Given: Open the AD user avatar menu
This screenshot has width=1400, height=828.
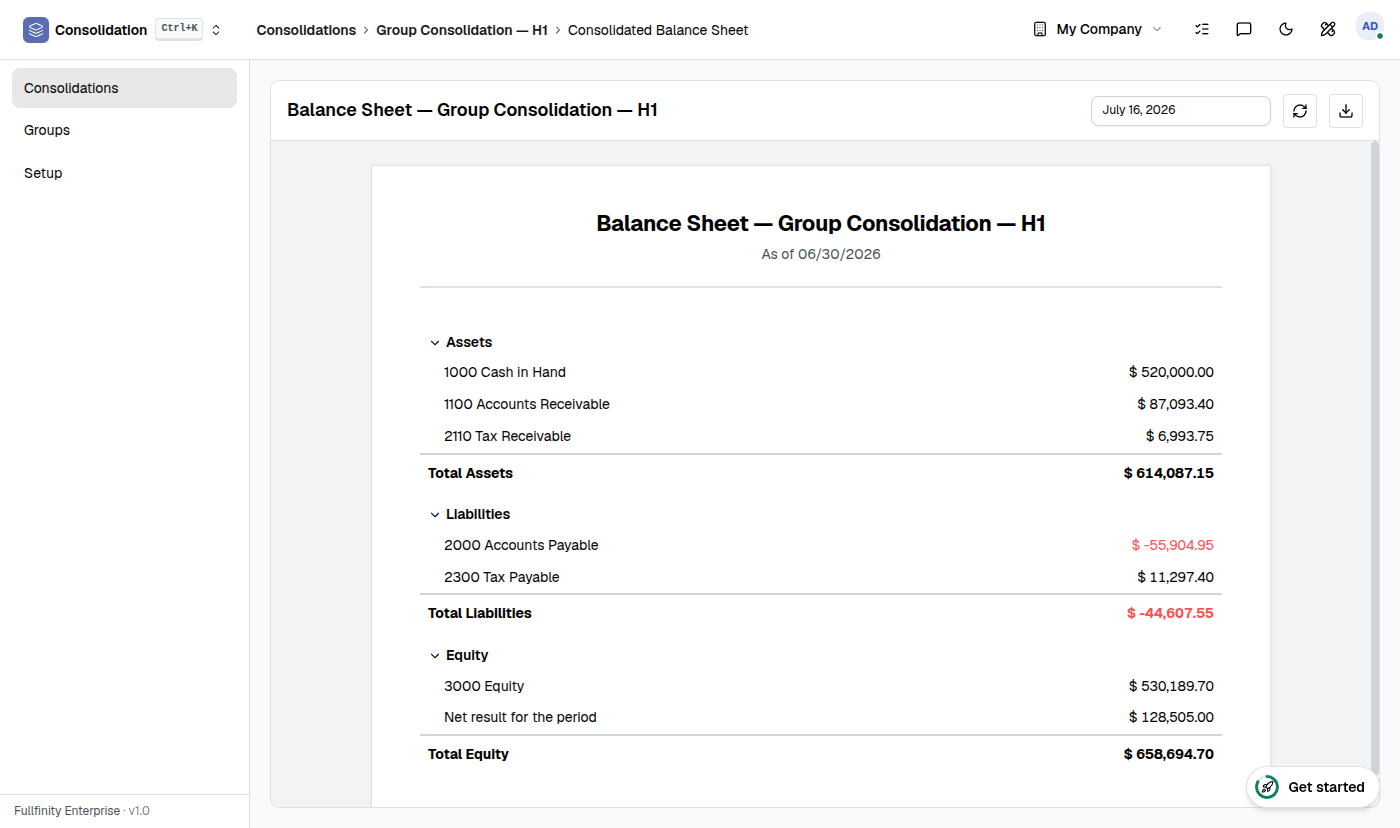Looking at the screenshot, I should (1370, 27).
